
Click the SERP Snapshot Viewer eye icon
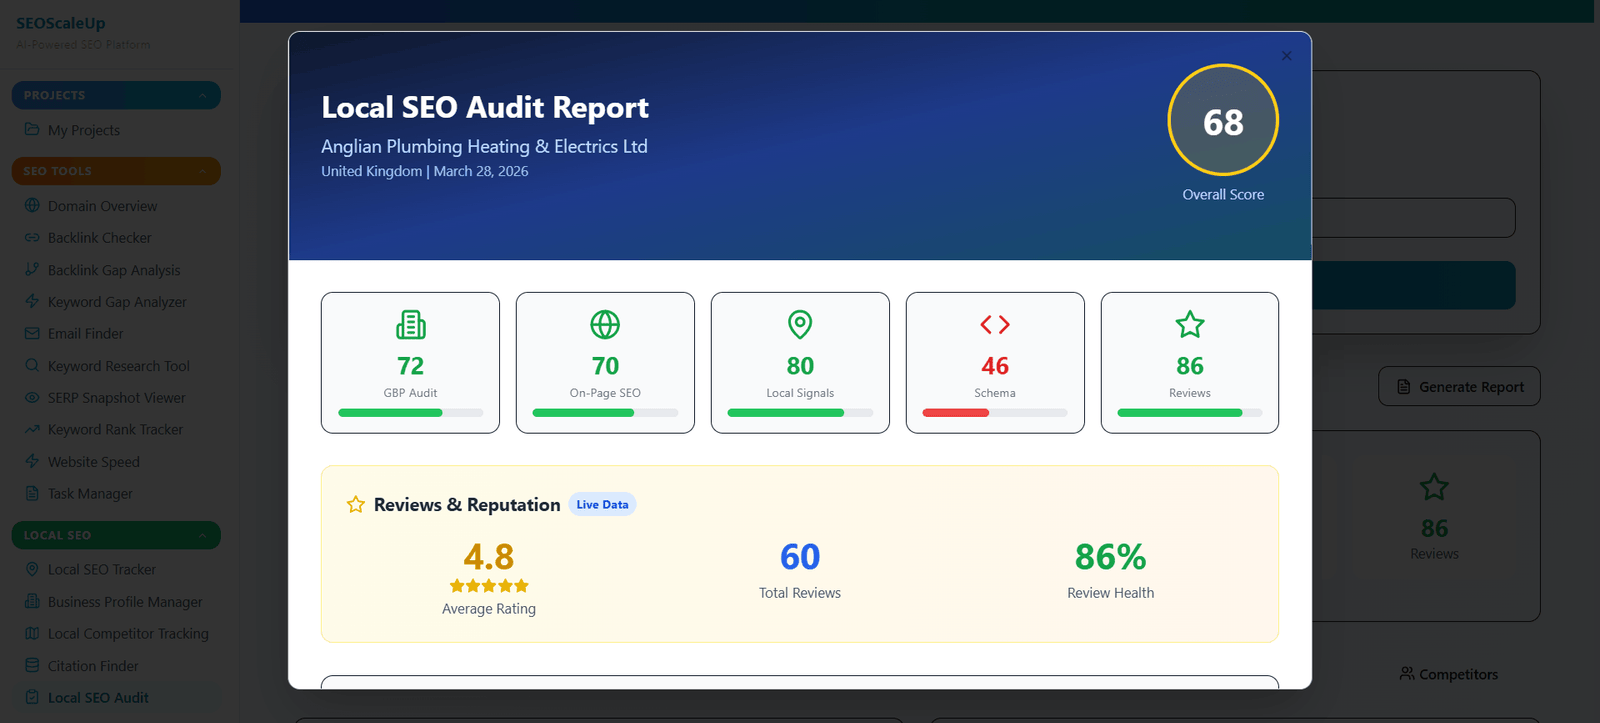32,398
